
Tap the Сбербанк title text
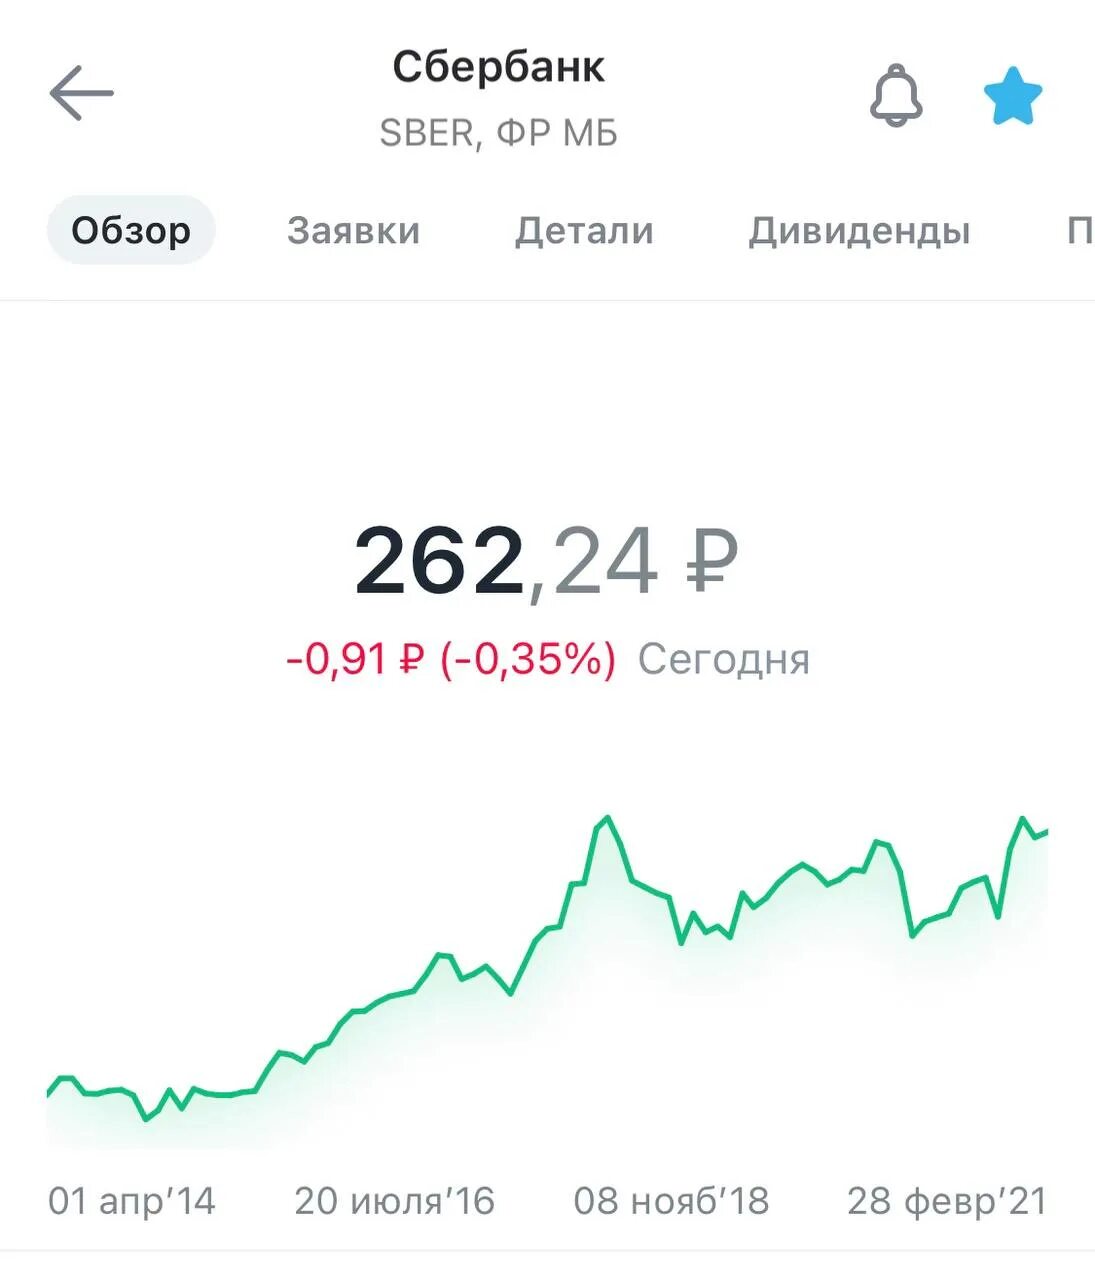click(x=498, y=67)
